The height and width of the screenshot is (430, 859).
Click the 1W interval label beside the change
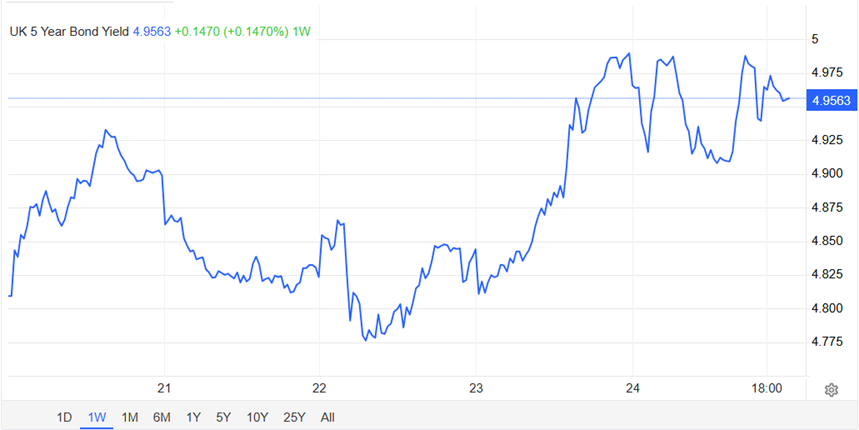[301, 32]
